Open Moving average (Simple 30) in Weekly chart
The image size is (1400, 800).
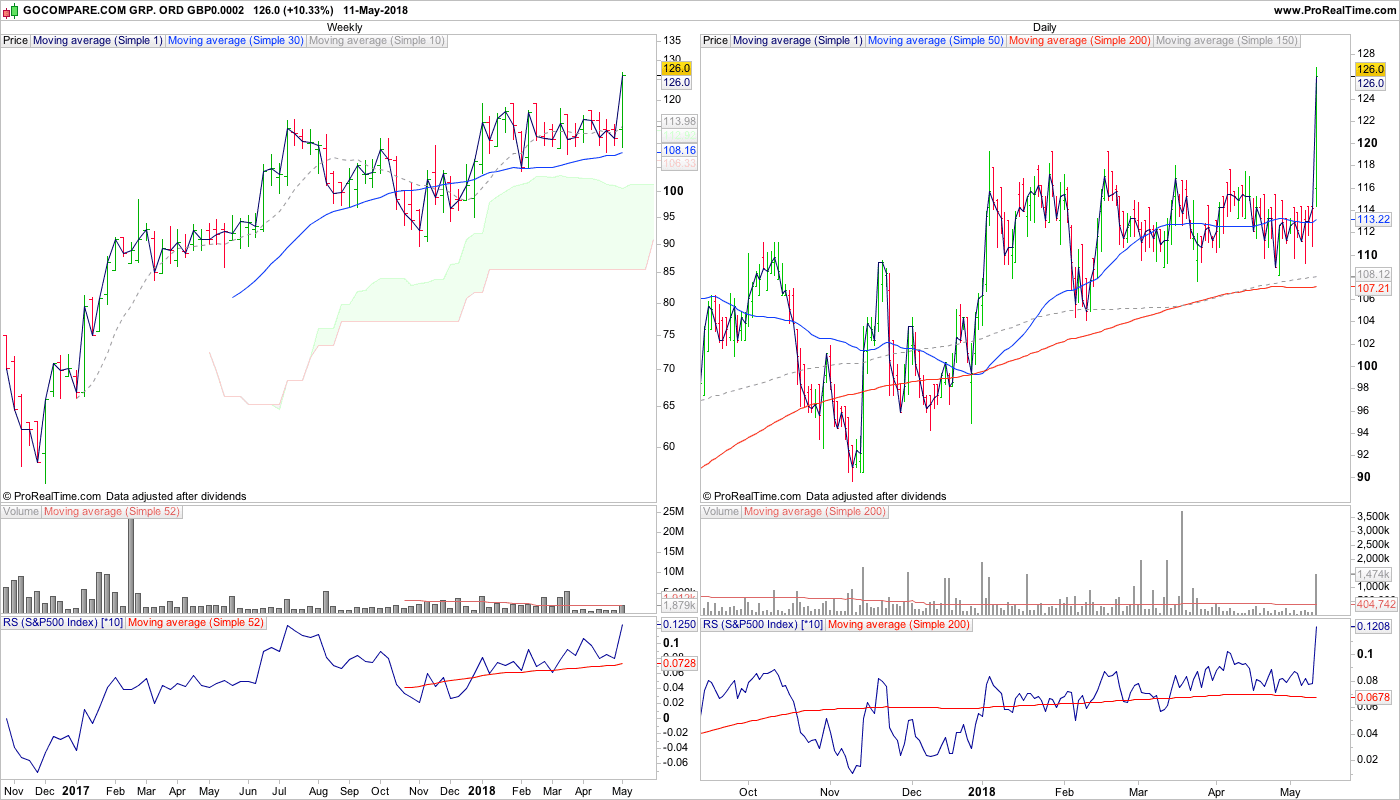tap(235, 41)
